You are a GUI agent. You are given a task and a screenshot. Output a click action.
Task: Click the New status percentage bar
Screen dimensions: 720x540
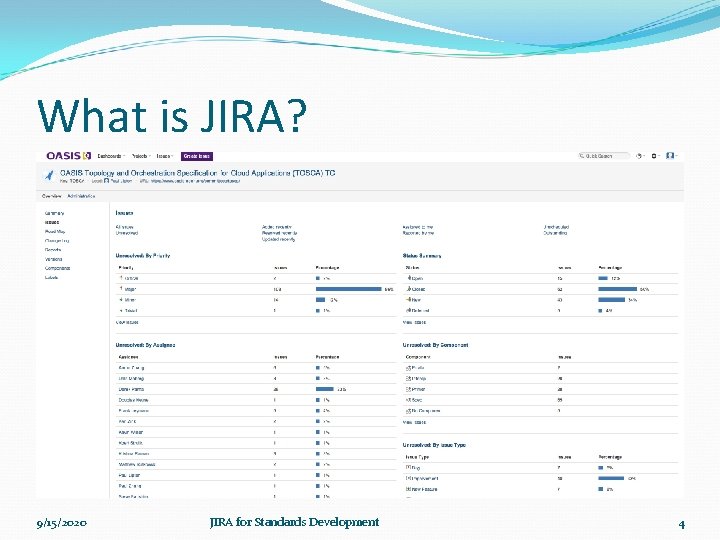pos(611,299)
